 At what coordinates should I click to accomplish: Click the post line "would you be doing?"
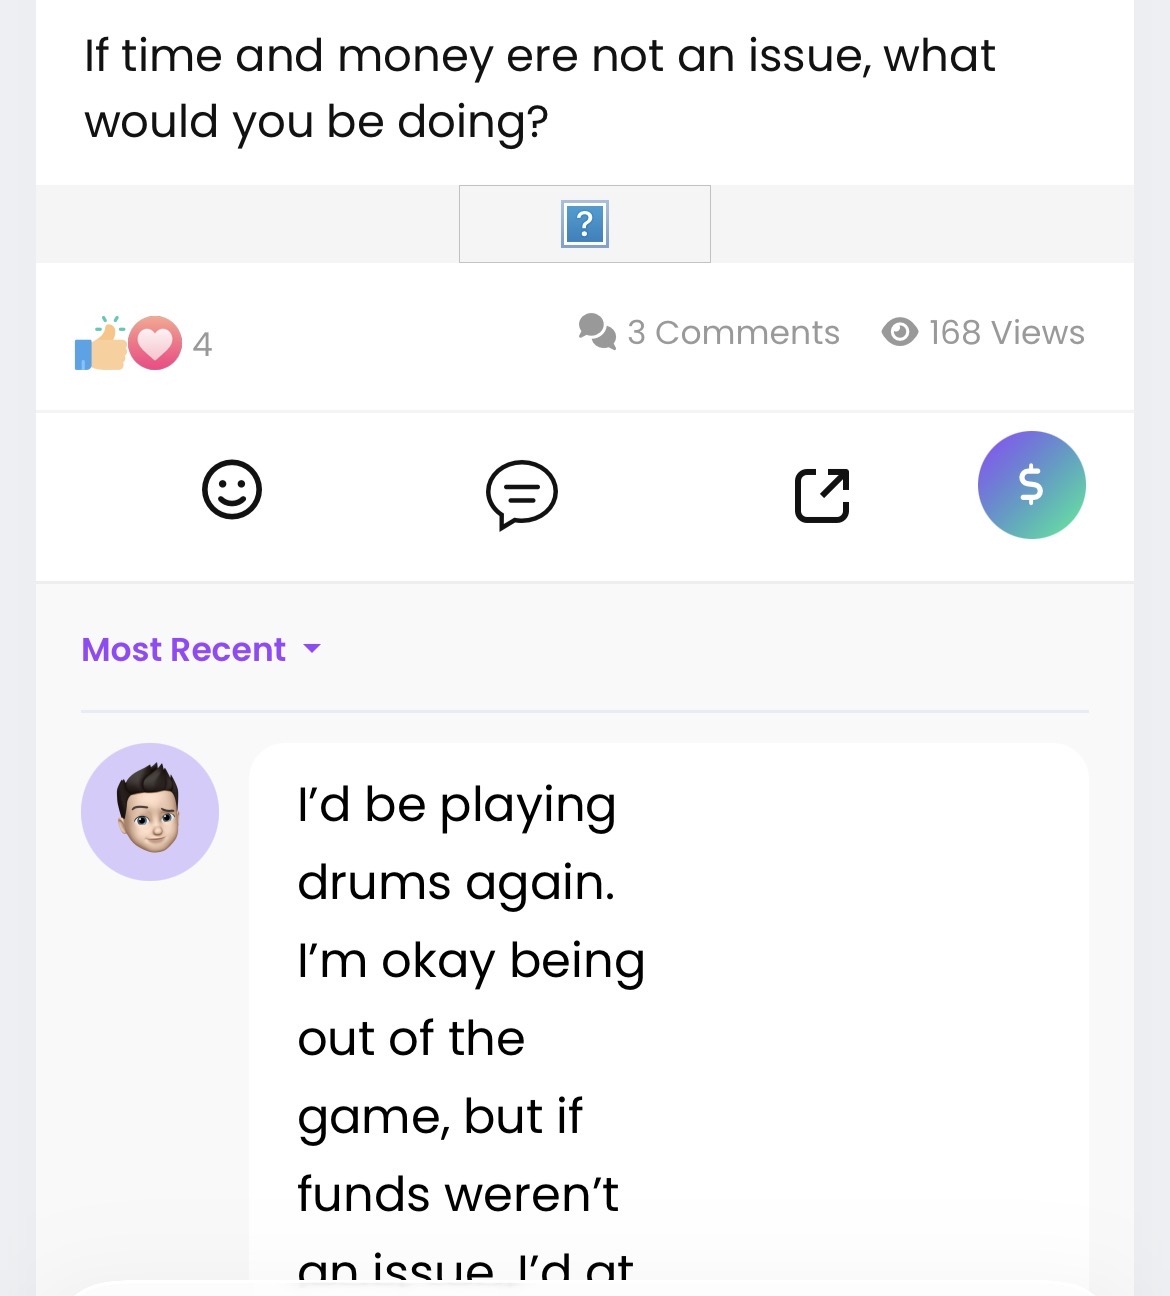coord(316,123)
